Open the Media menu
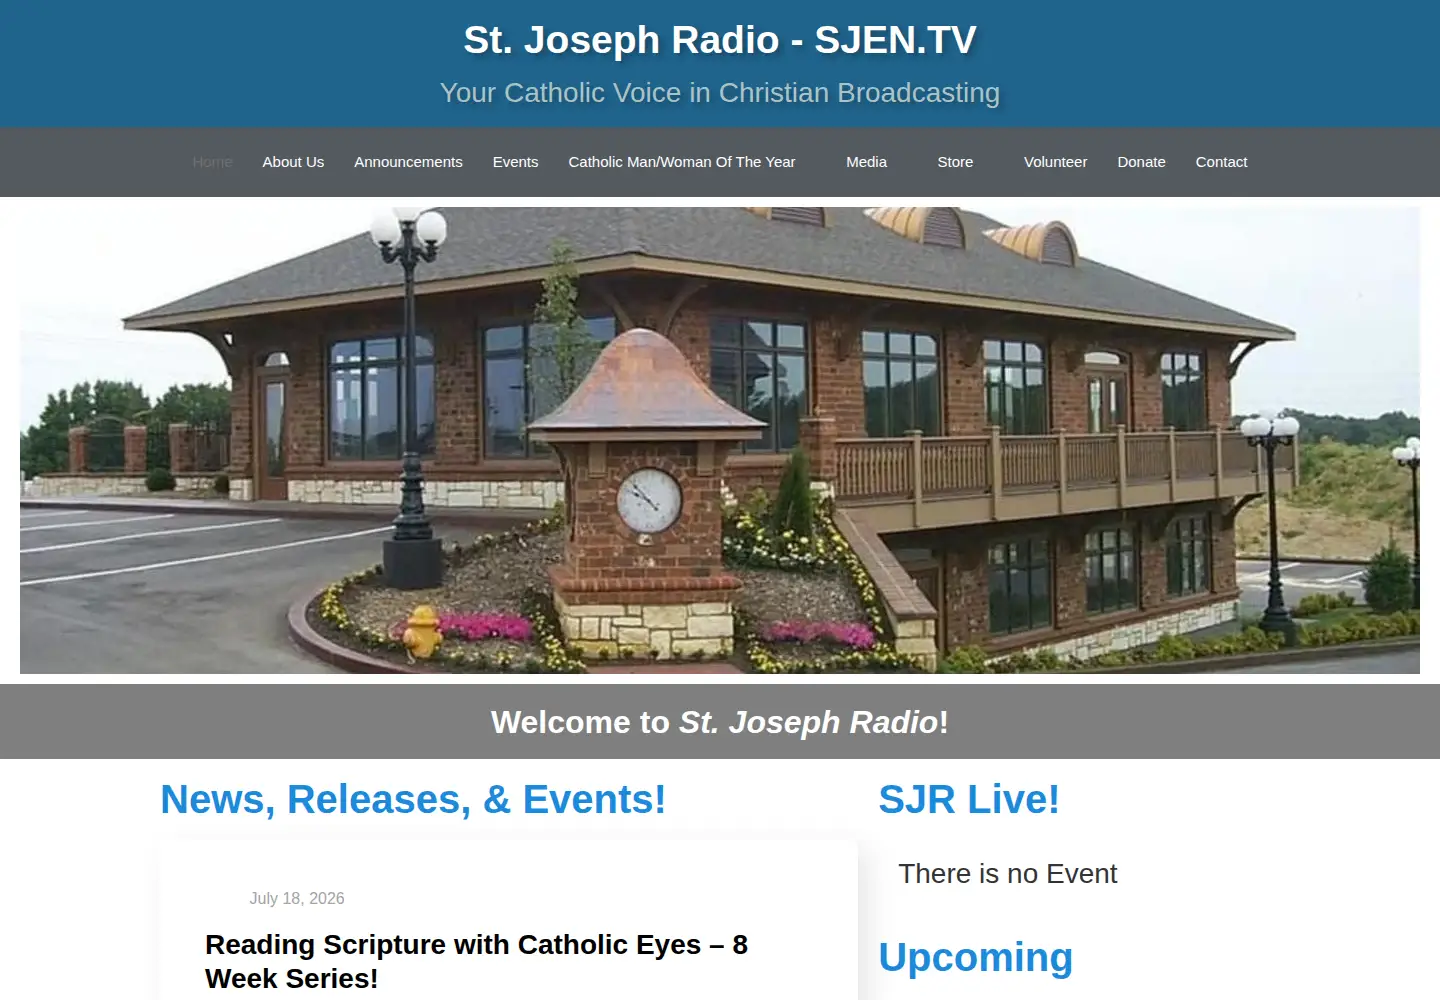Screen dimensions: 1440x1000 (866, 162)
